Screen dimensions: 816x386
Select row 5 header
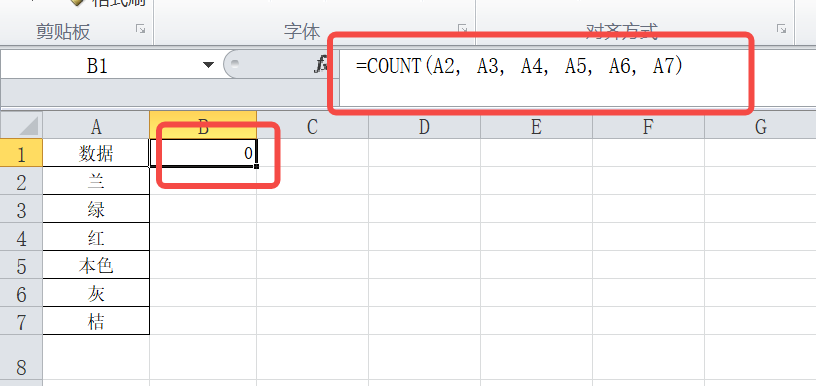click(21, 265)
